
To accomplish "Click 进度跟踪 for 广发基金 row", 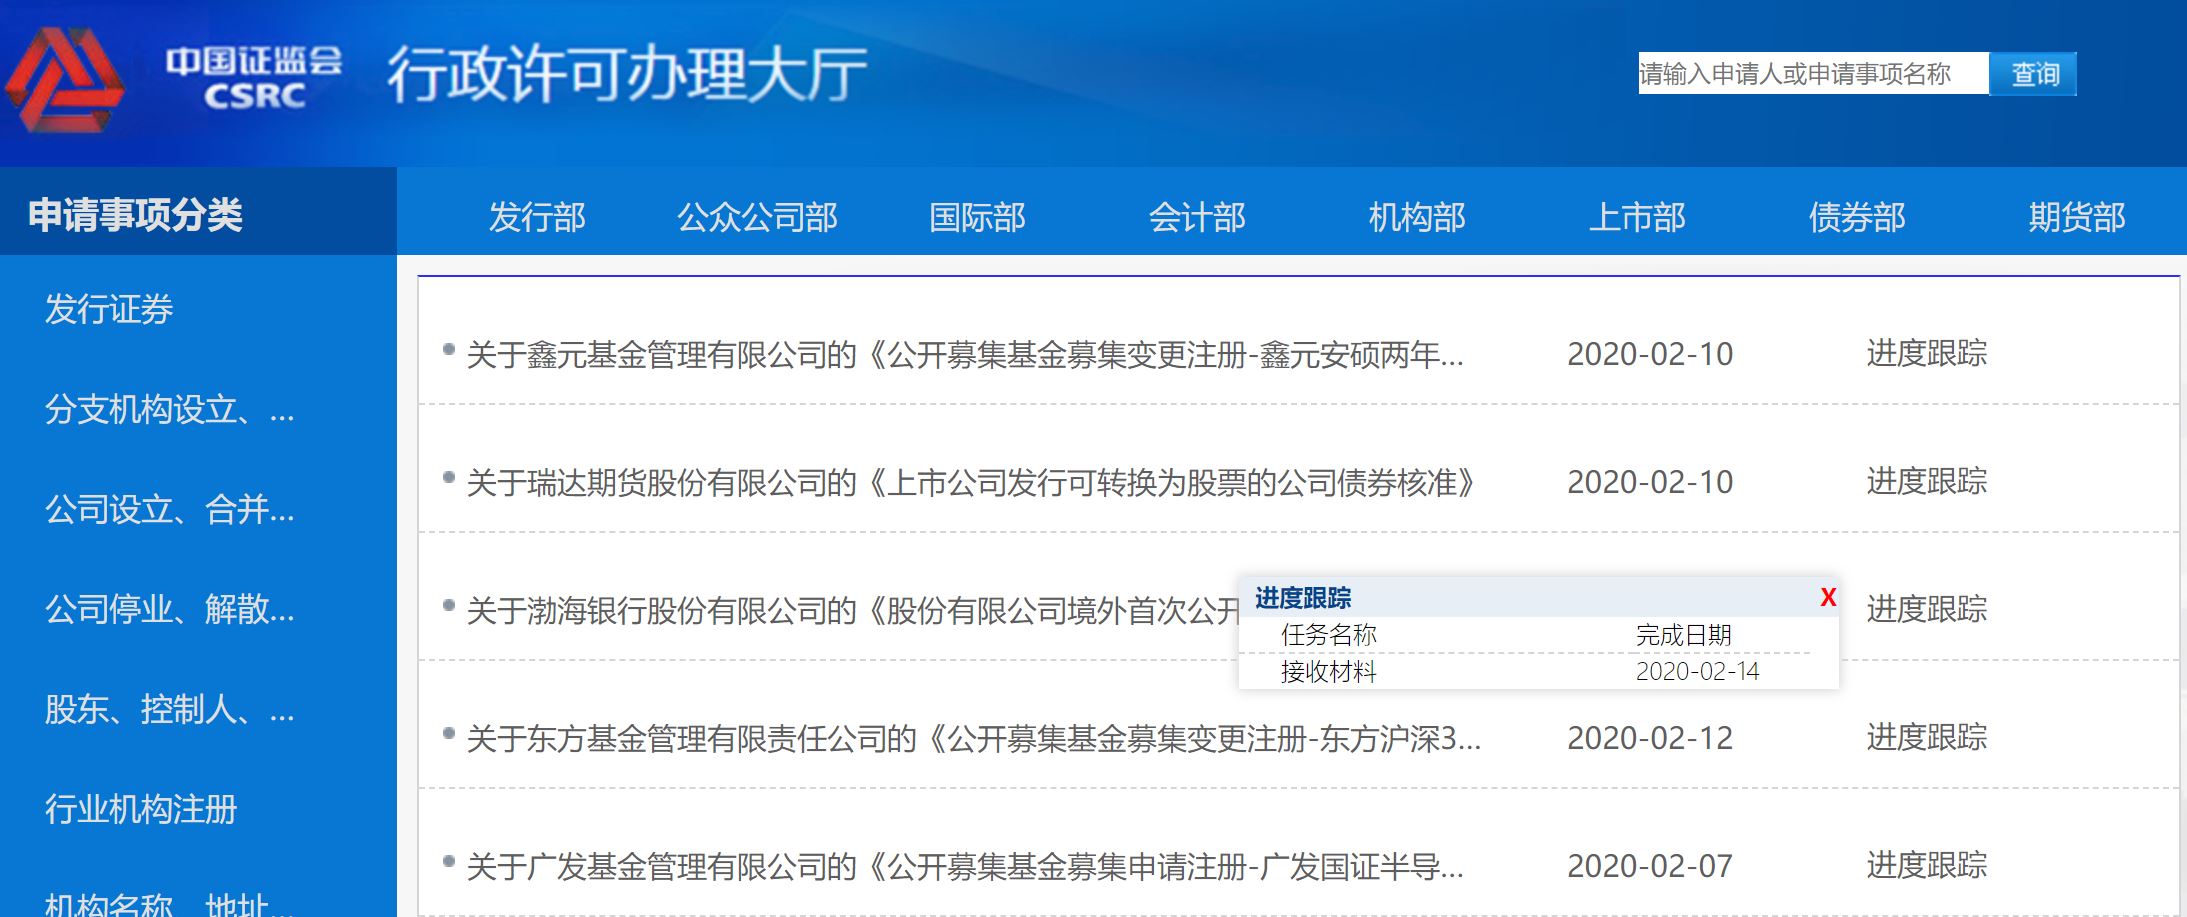I will (1926, 865).
